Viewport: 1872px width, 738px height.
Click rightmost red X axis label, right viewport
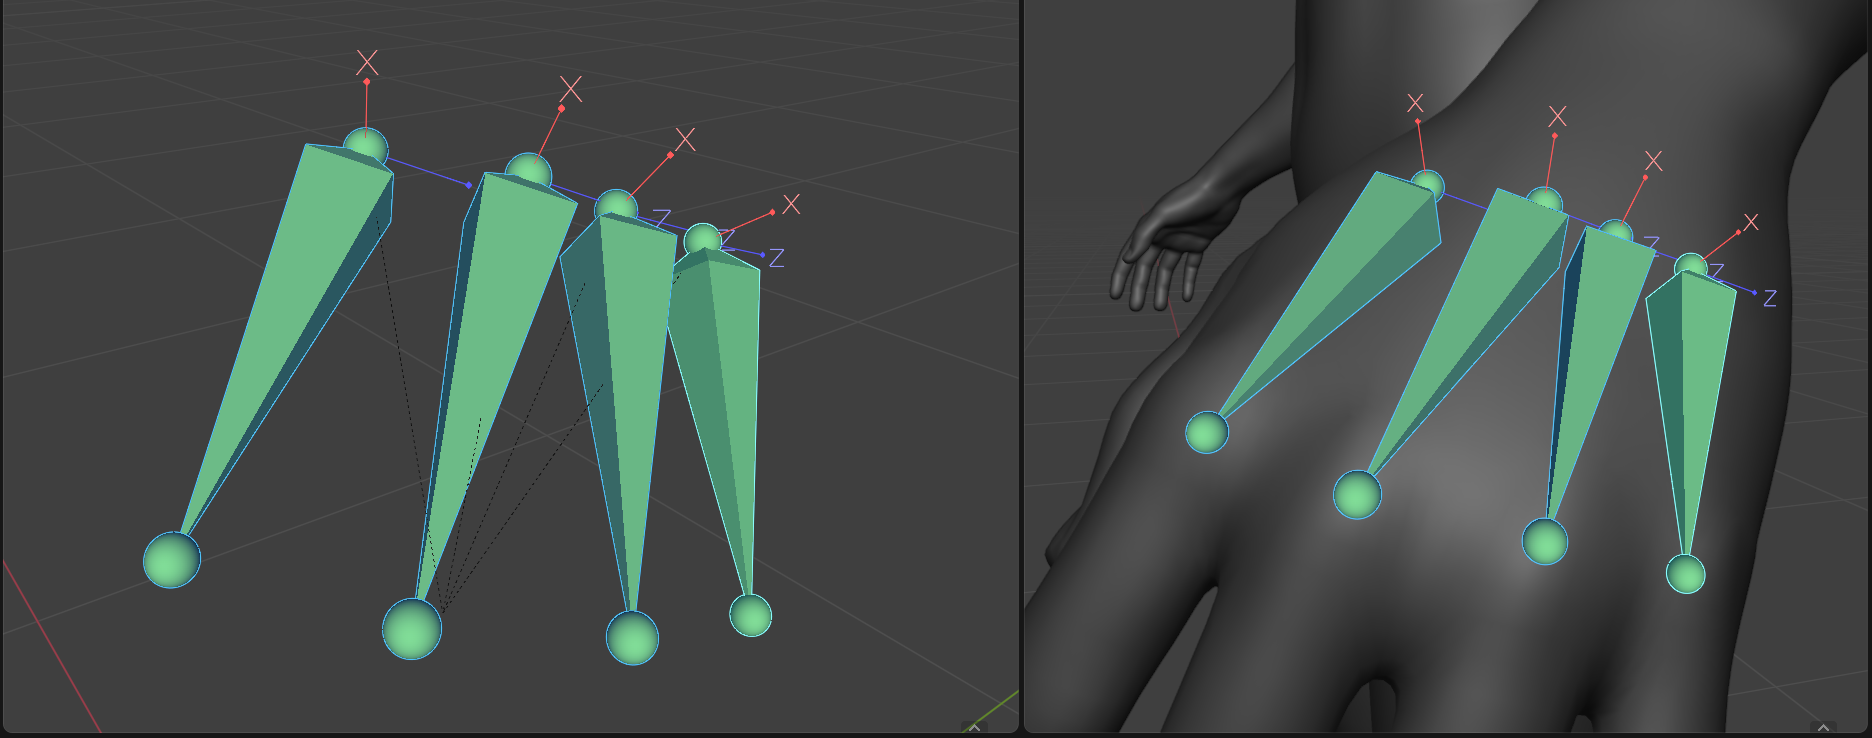pos(1750,222)
